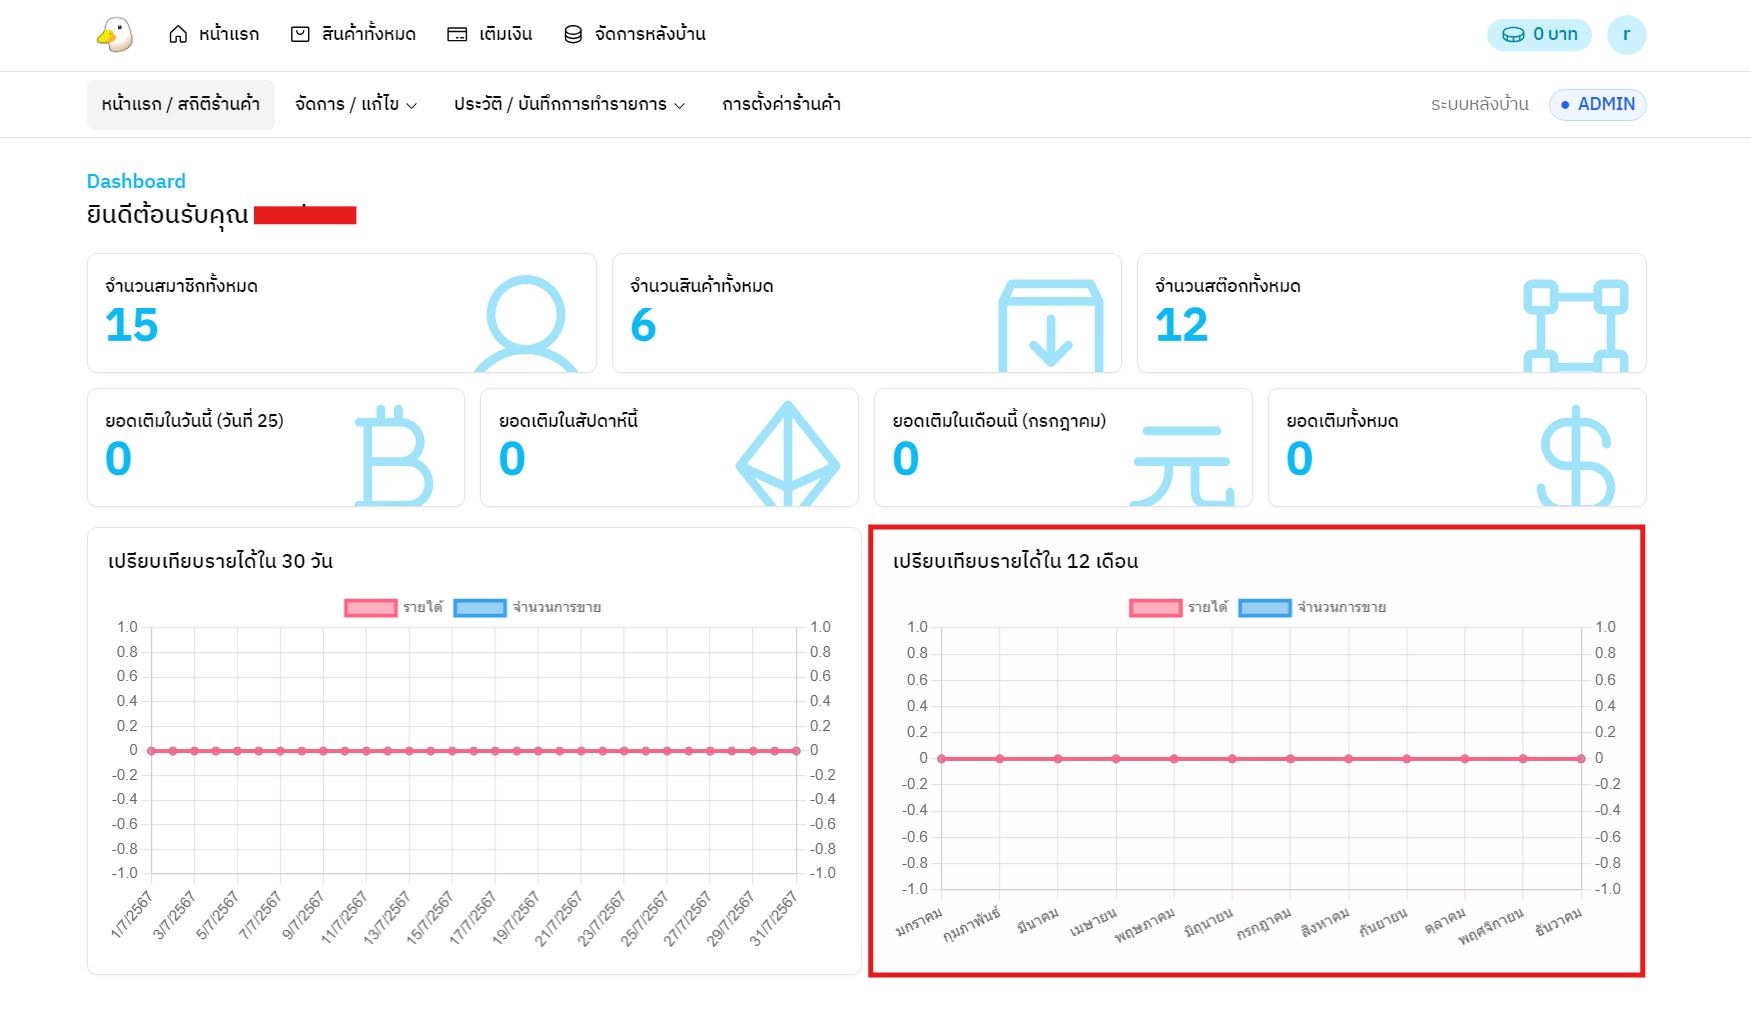The image size is (1751, 1026).
Task: Open the user avatar 'r'
Action: click(x=1626, y=35)
